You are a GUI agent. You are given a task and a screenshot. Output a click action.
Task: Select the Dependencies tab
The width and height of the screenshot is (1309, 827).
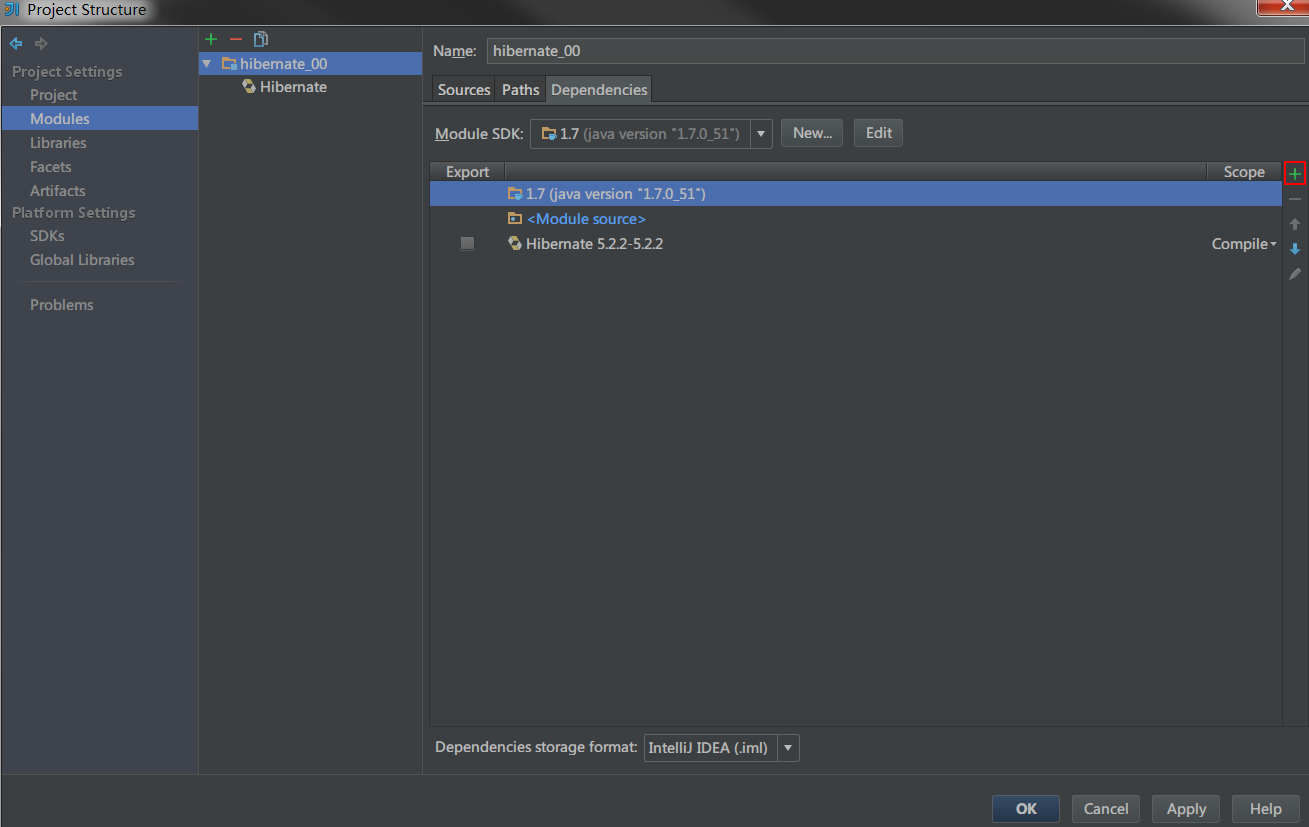599,90
